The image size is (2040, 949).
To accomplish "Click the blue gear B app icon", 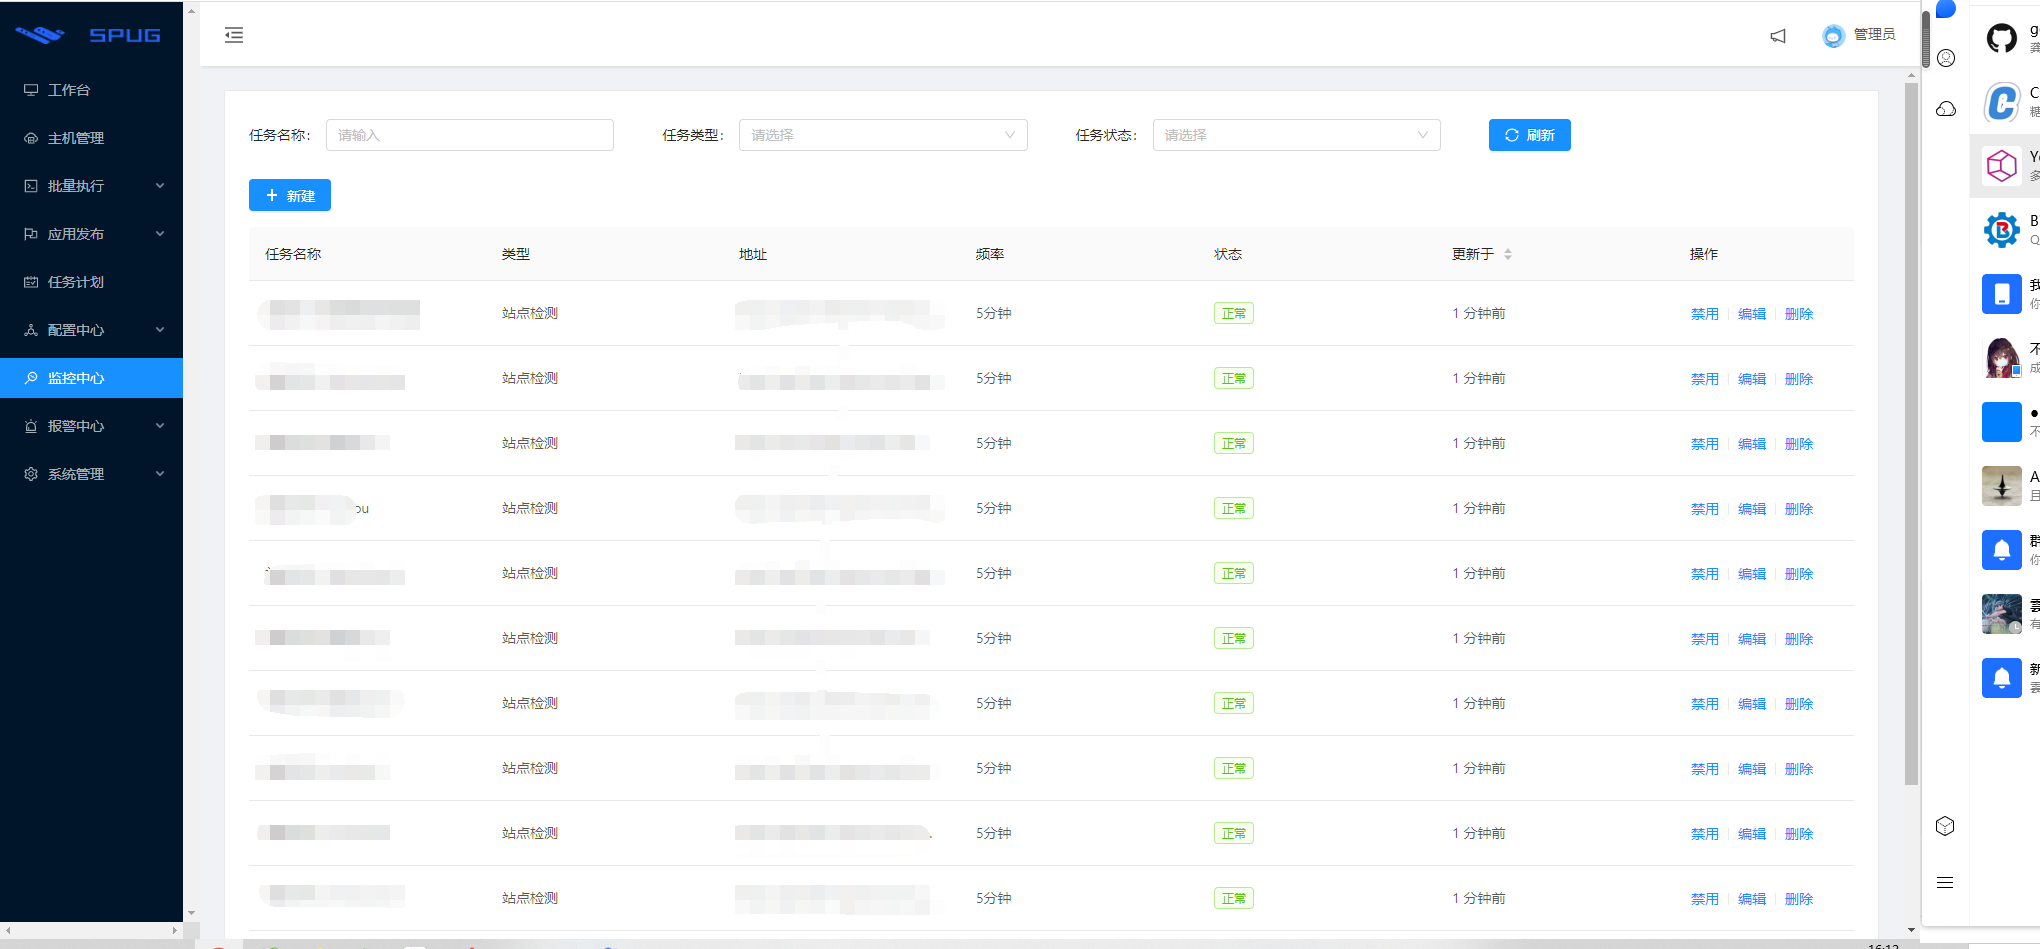I will 2002,230.
